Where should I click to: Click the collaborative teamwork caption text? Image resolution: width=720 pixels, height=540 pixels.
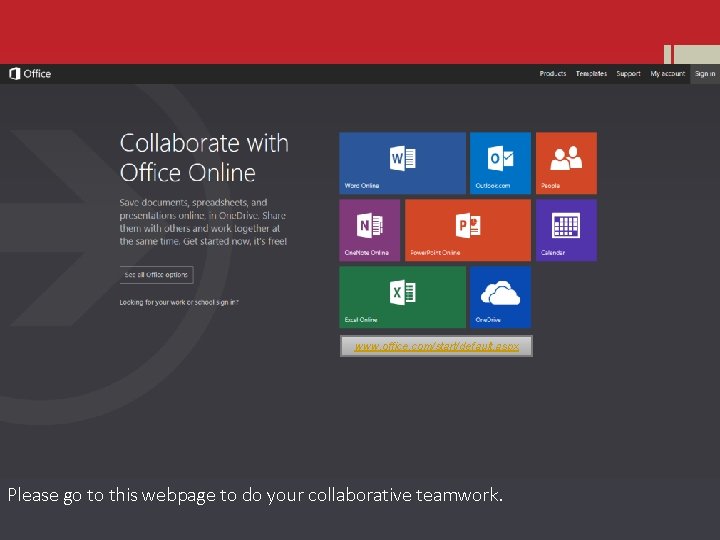[255, 495]
